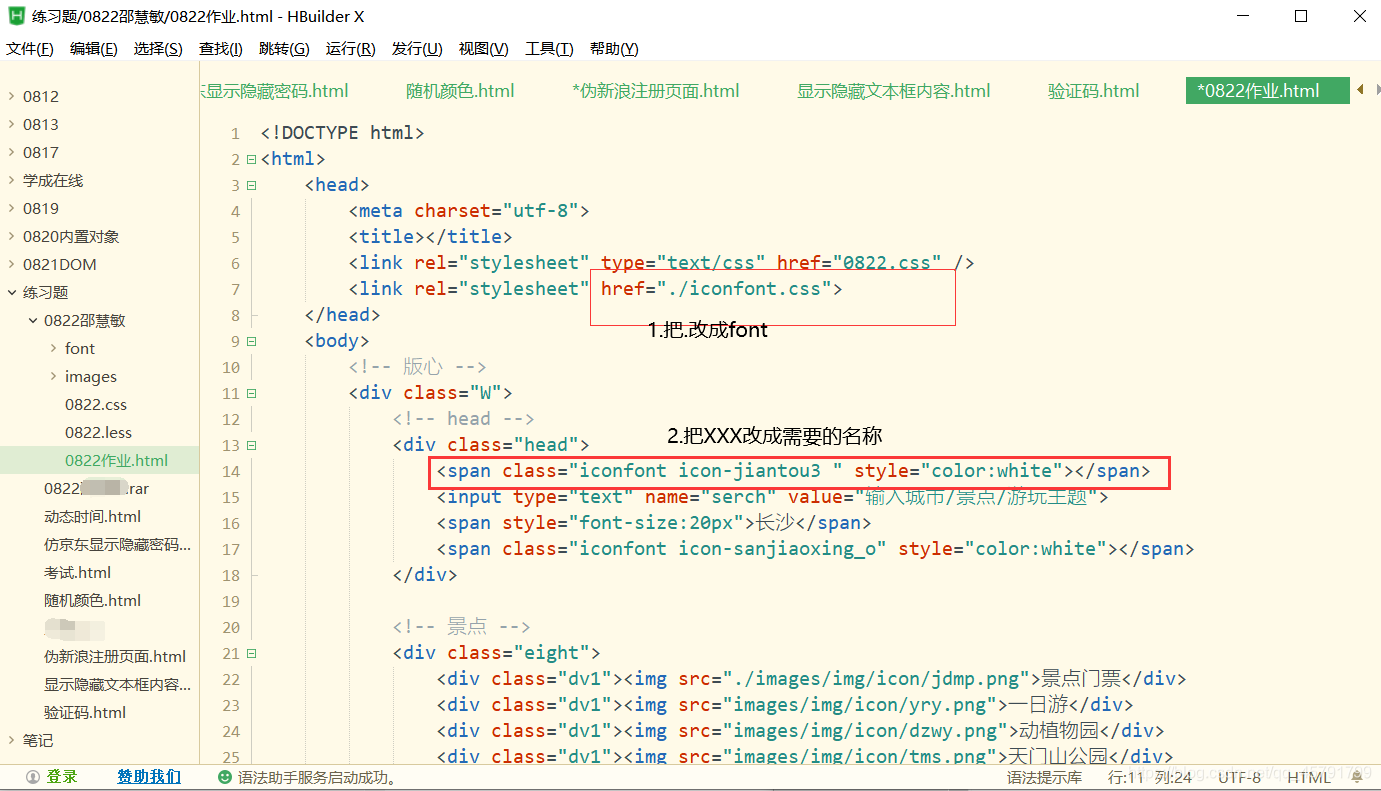
Task: Open 伪新浪注册页面.html in the project tree
Action: [115, 657]
